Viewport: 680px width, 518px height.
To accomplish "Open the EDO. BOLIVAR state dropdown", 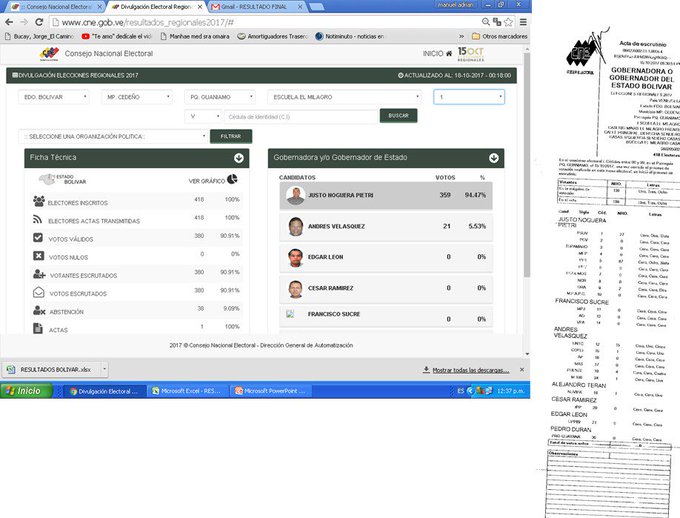I will pos(54,97).
